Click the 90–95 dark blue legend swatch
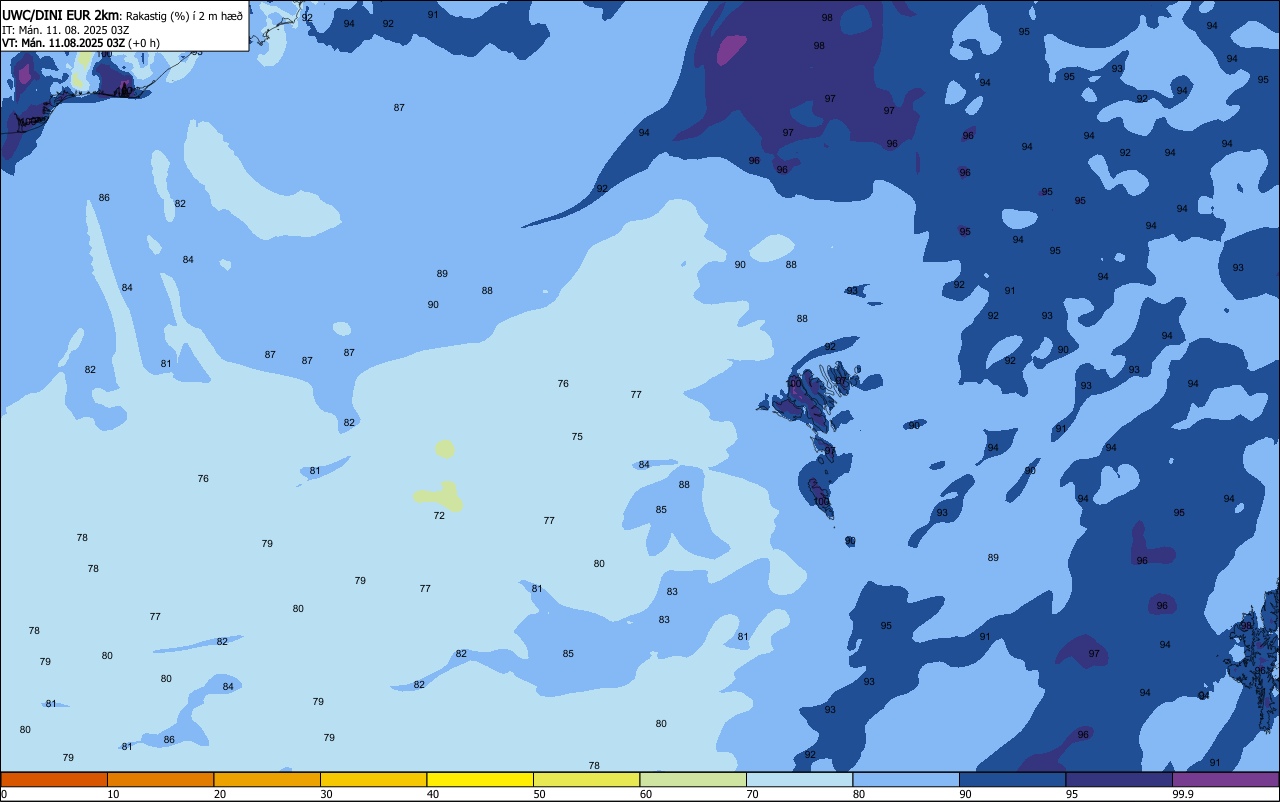This screenshot has height=802, width=1280. (1012, 779)
